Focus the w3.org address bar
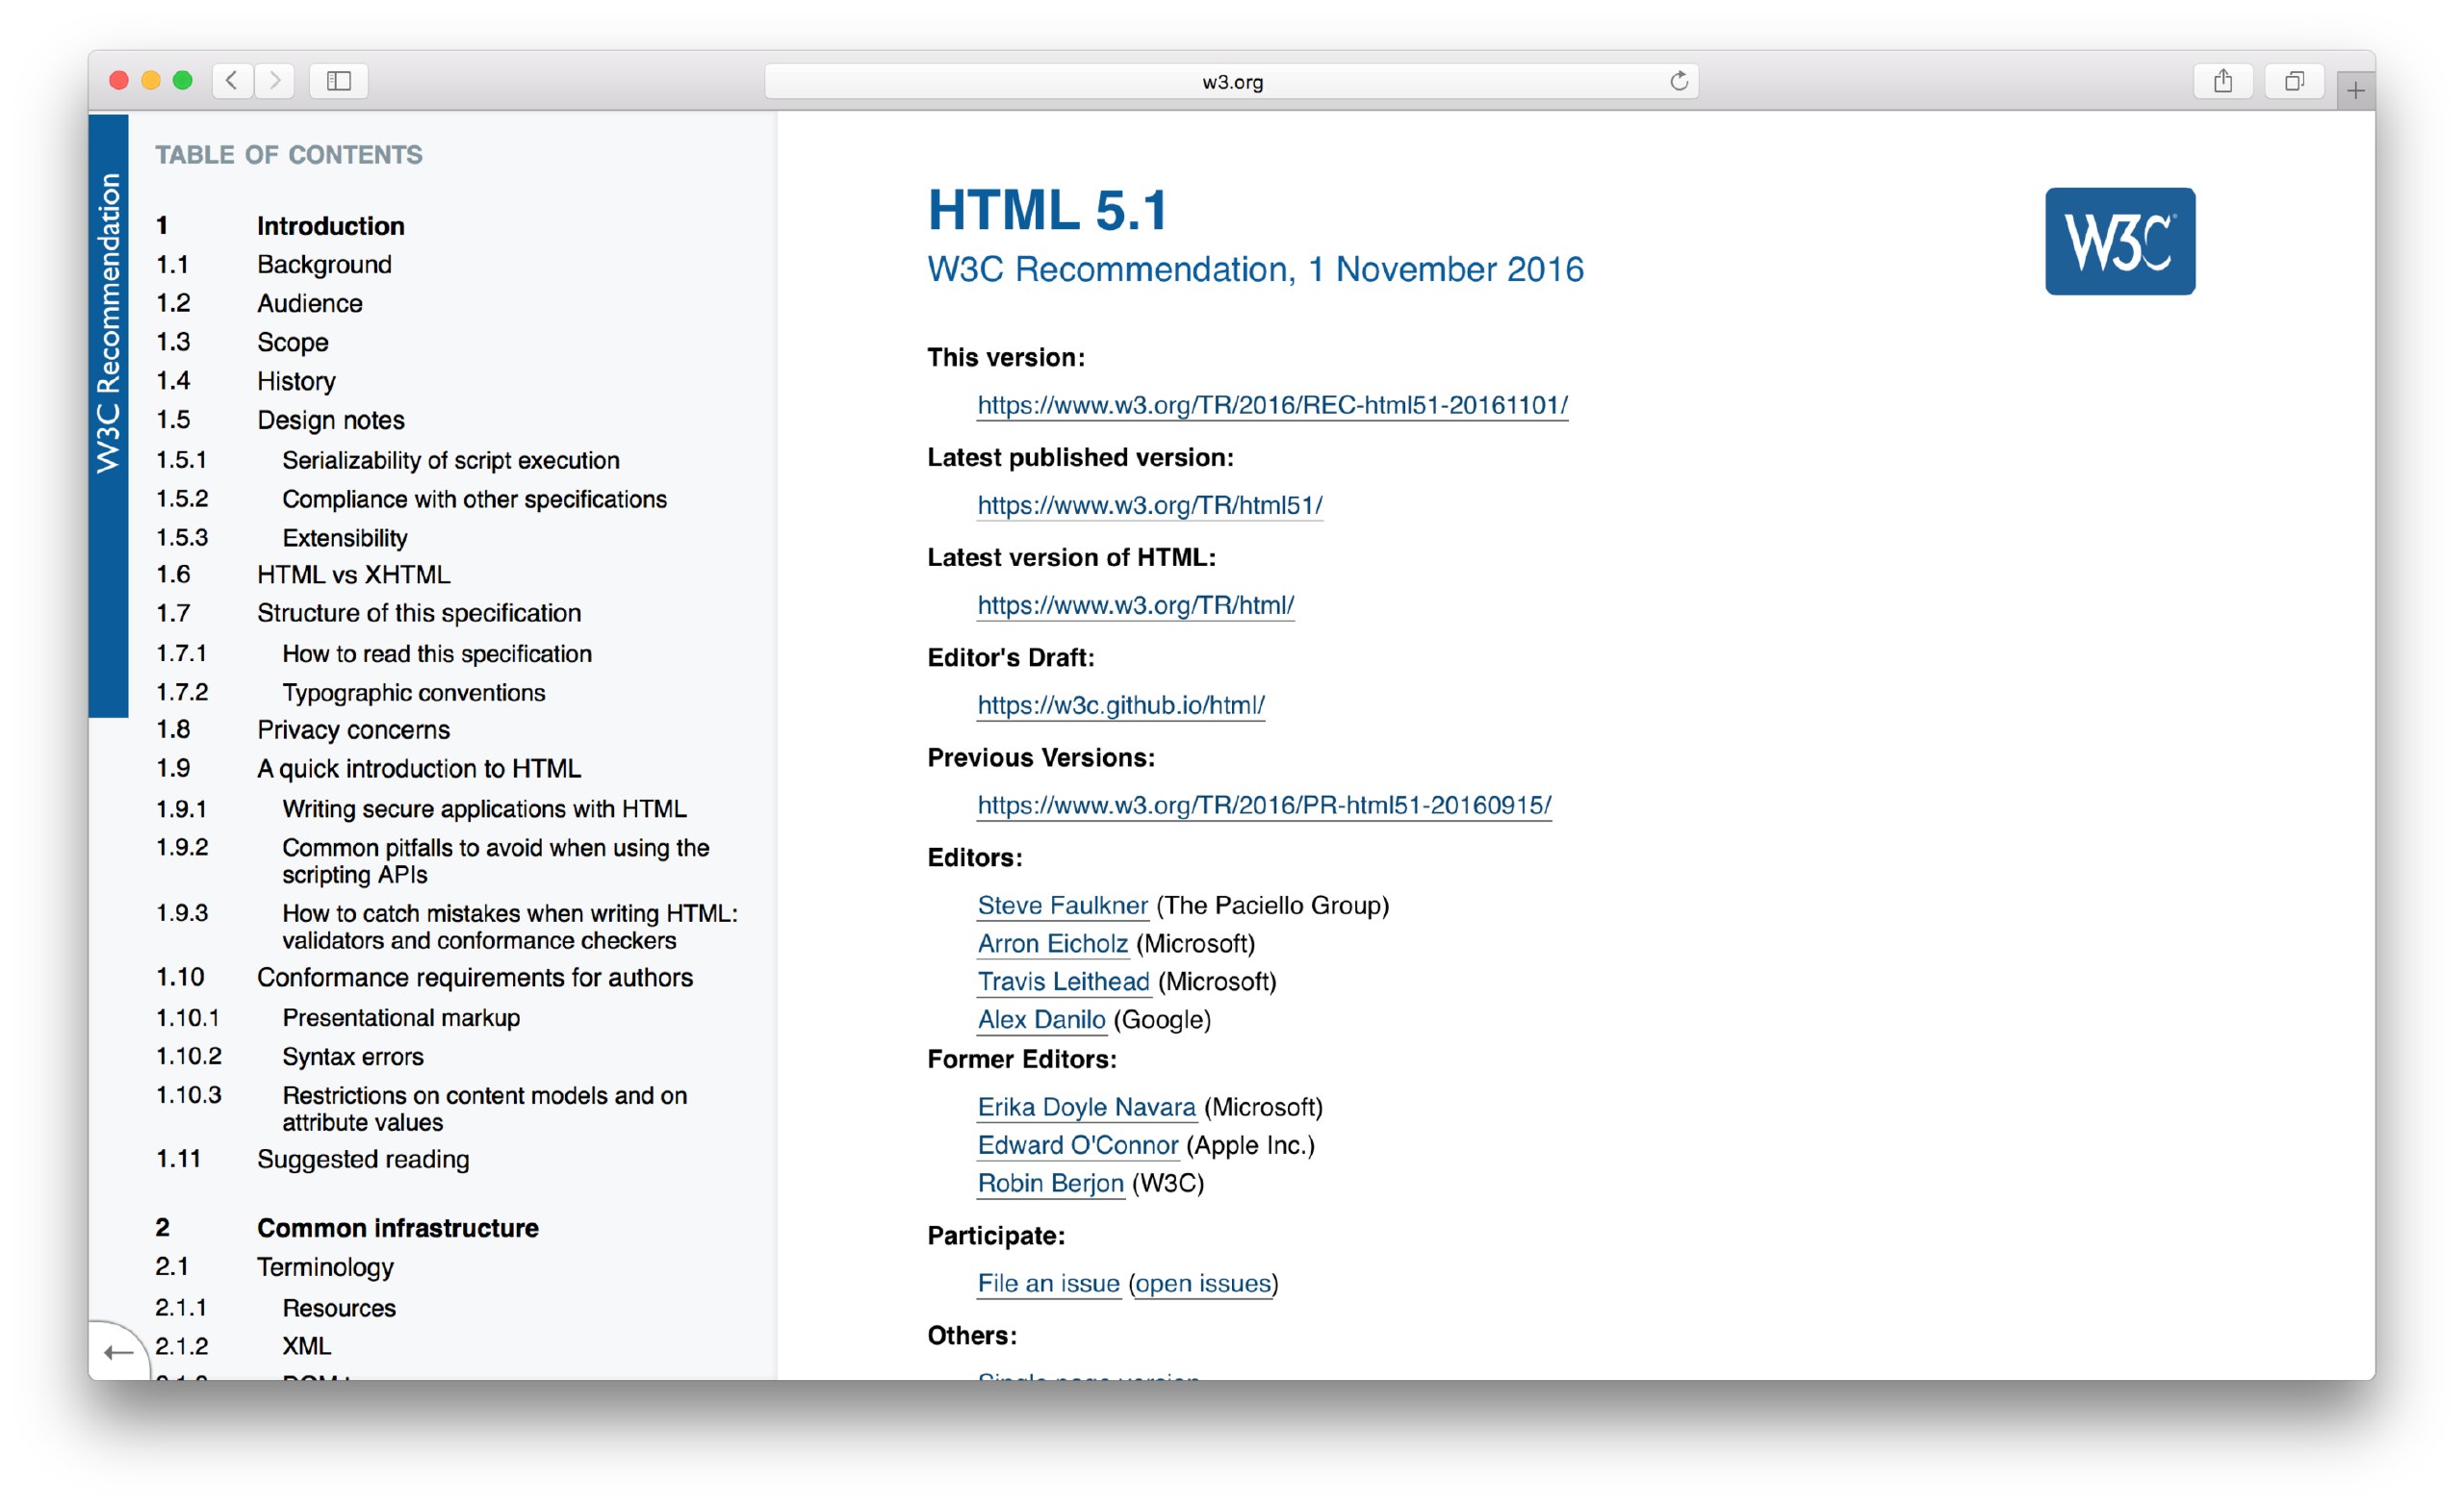 [1232, 81]
